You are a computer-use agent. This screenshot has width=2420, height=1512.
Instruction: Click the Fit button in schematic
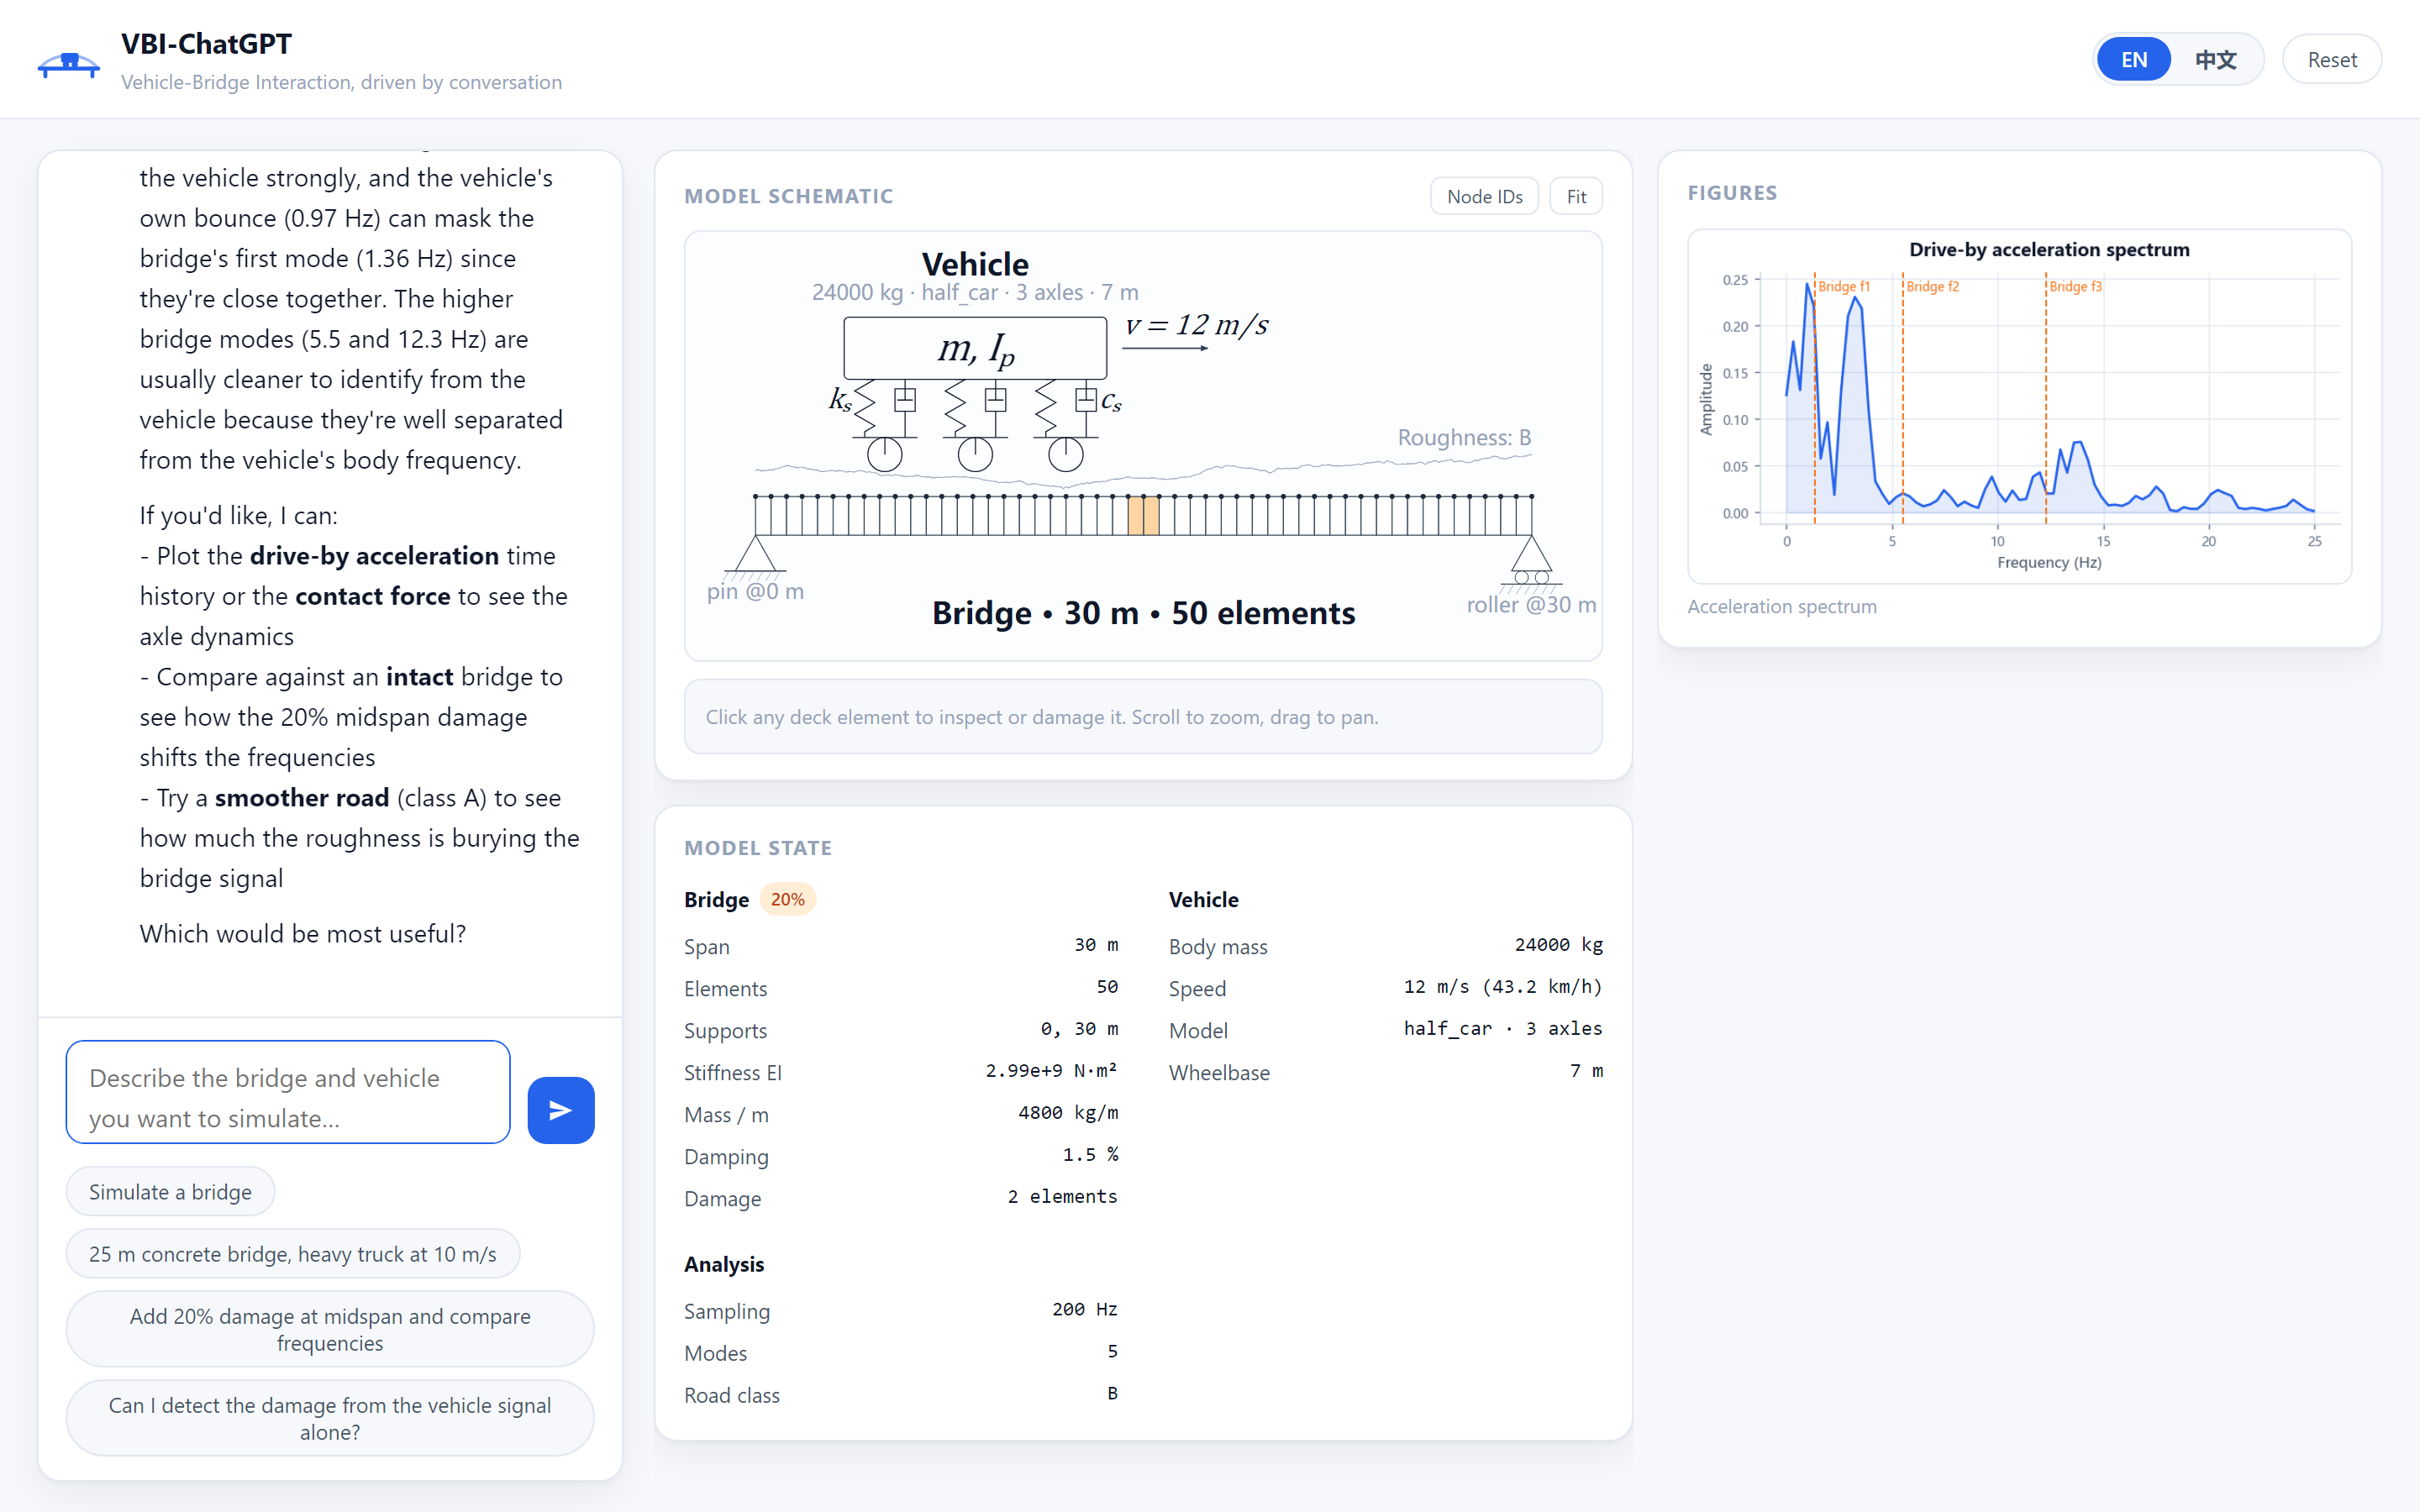(x=1576, y=196)
